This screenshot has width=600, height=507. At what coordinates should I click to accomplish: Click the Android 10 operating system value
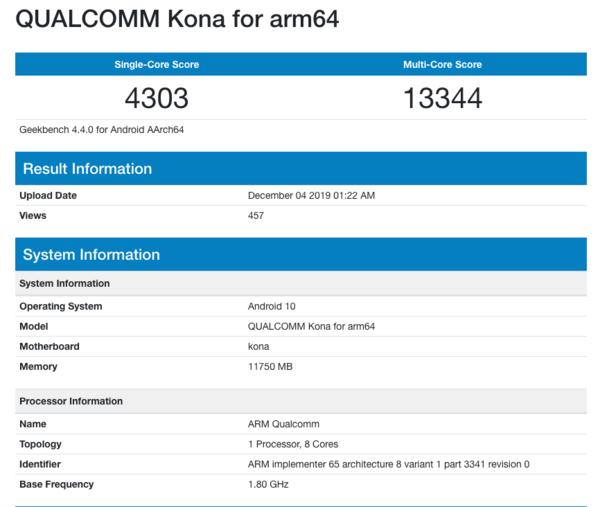pyautogui.click(x=271, y=306)
